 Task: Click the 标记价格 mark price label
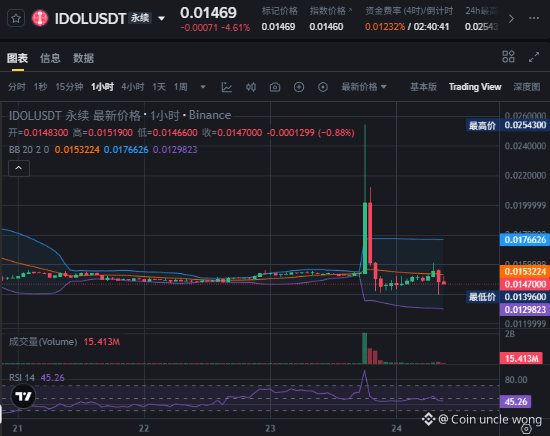(x=280, y=11)
